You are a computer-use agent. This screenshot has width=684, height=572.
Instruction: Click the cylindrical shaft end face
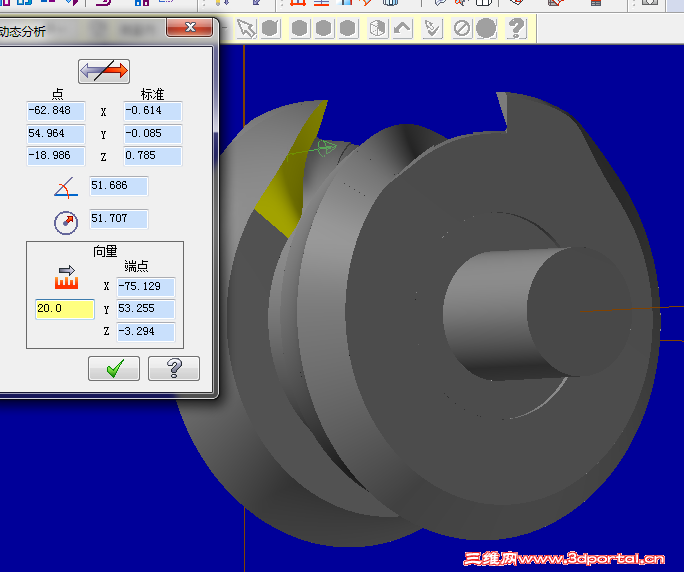[579, 311]
